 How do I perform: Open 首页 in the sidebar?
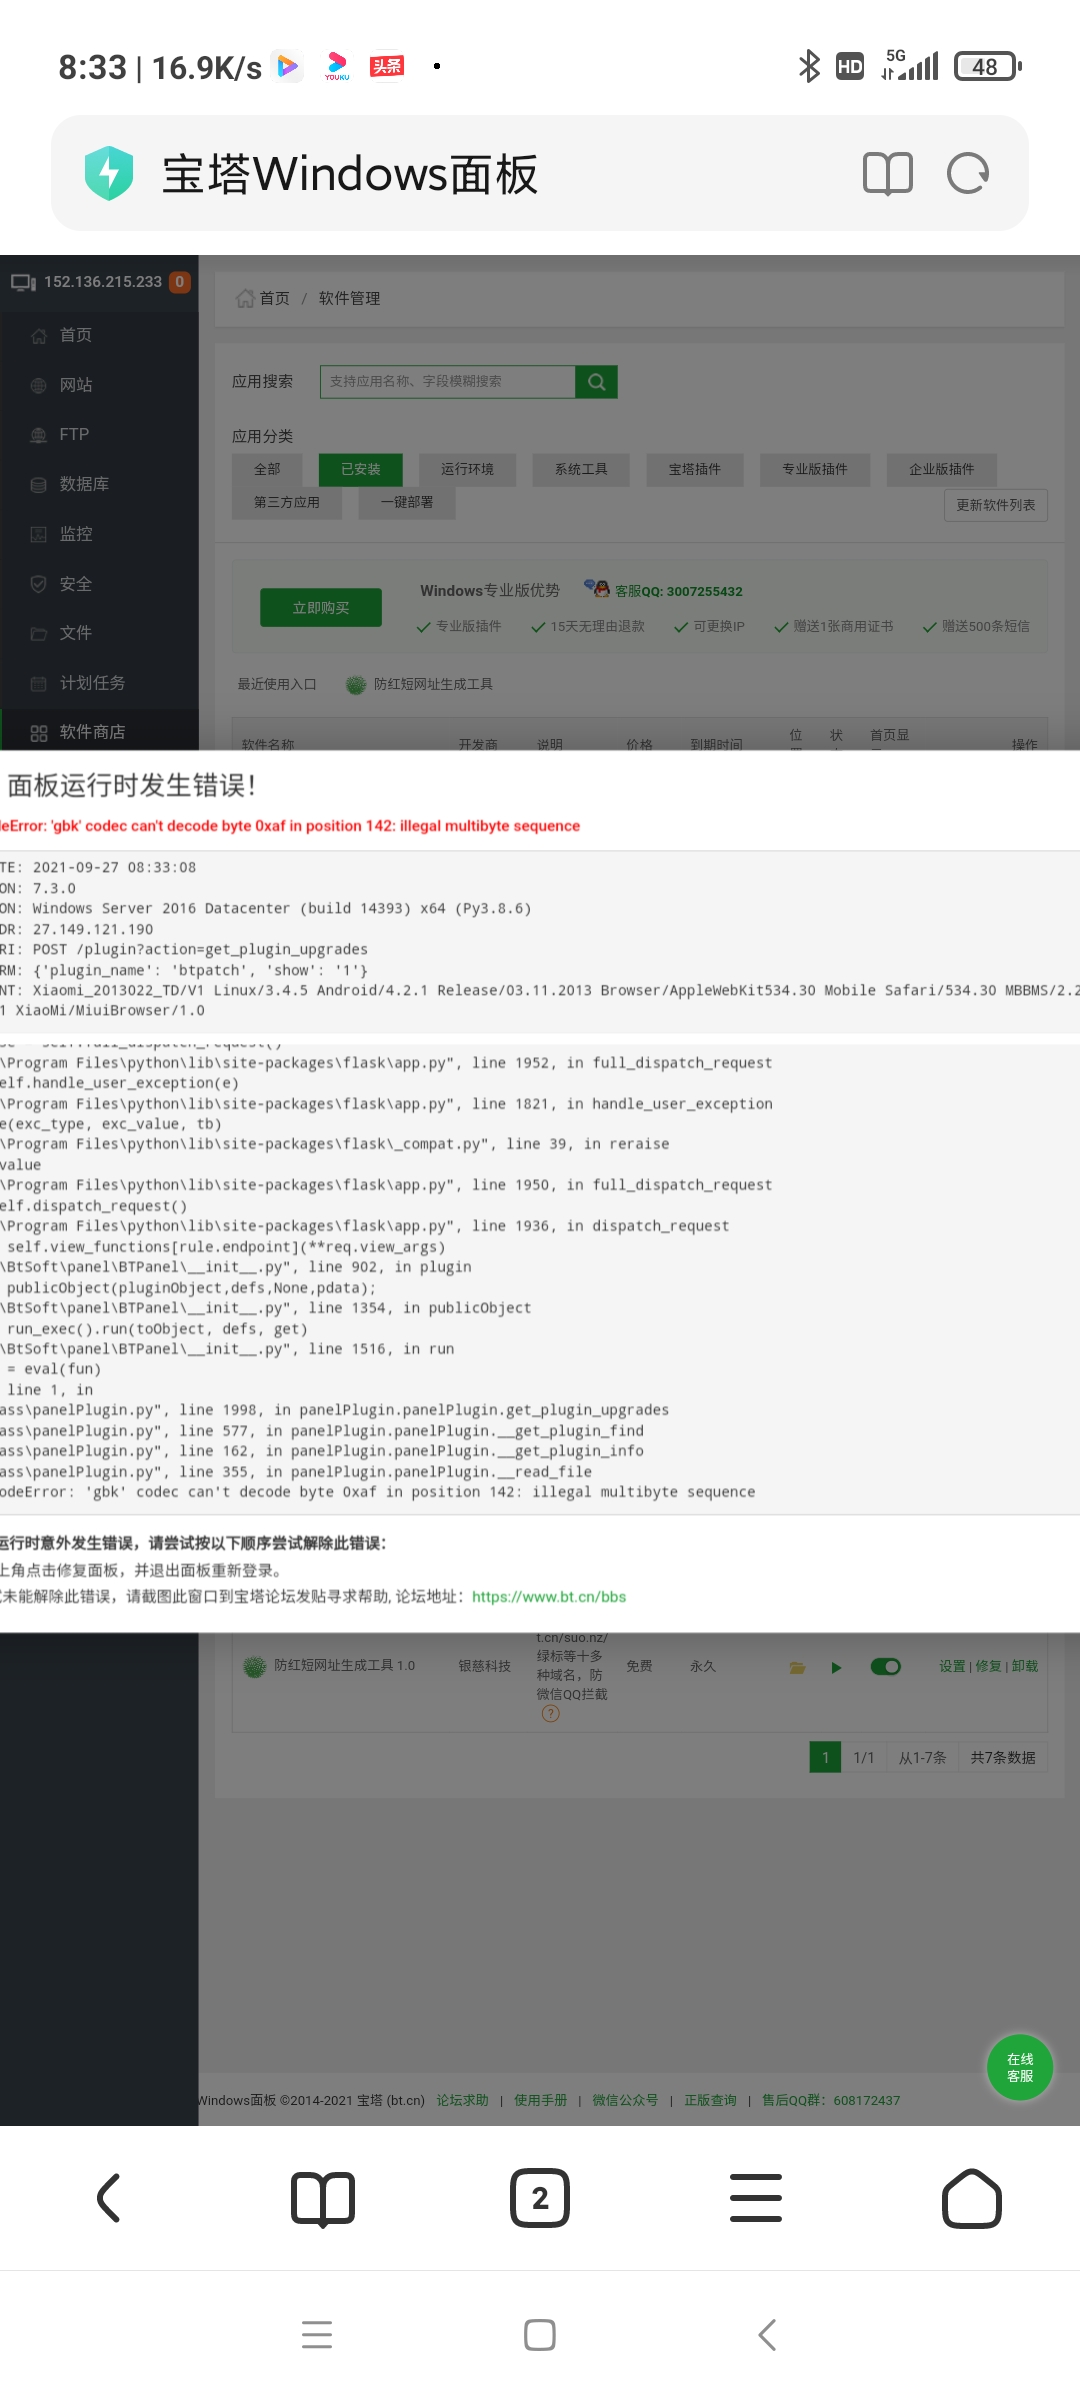(76, 335)
